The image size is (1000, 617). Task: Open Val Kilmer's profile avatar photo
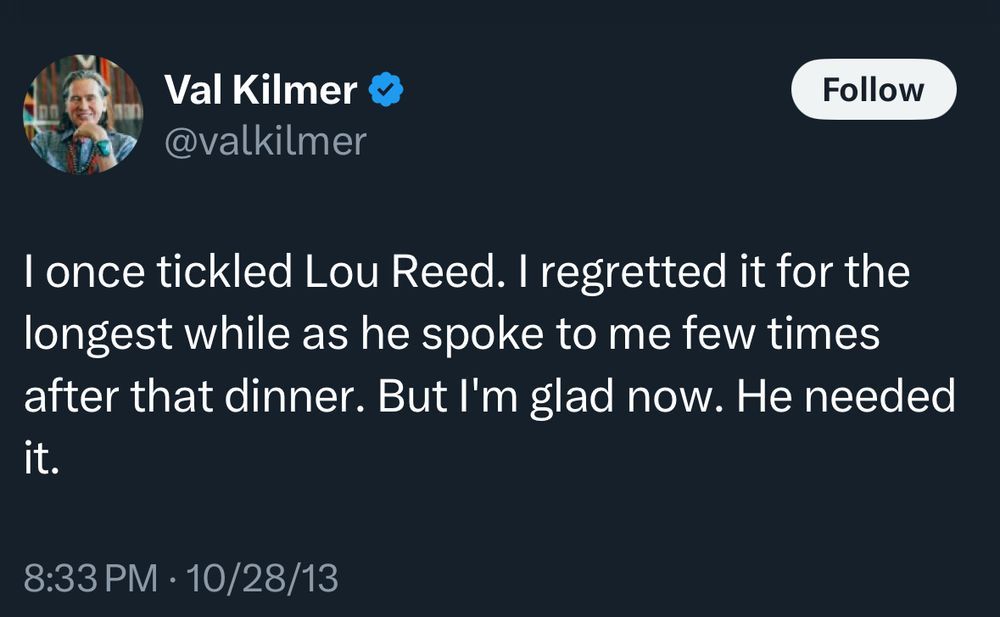84,114
